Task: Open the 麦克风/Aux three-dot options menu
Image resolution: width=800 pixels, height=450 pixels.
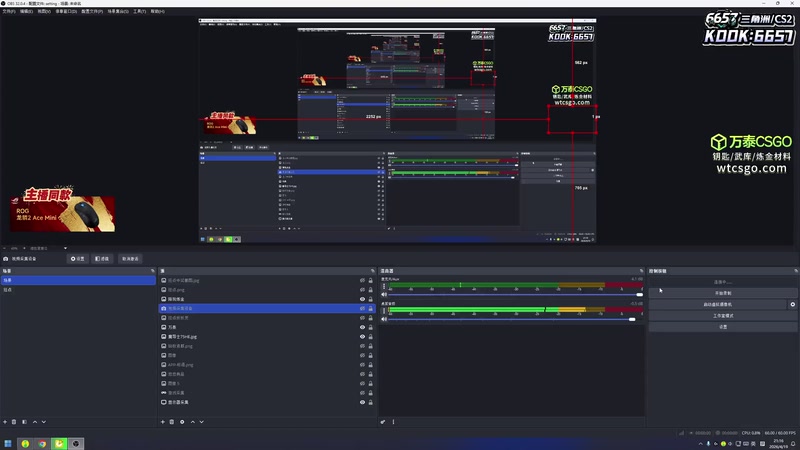Action: coord(384,286)
